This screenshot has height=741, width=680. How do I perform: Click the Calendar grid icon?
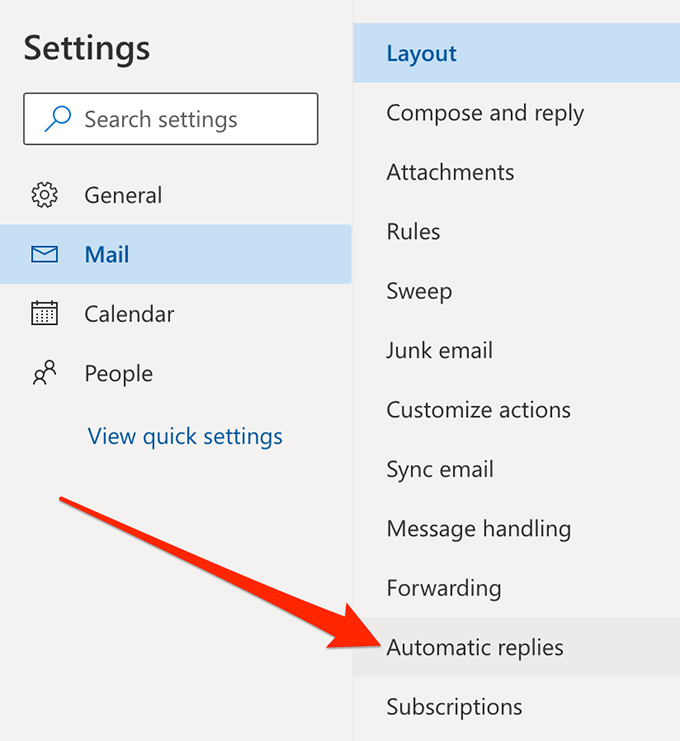[x=44, y=313]
